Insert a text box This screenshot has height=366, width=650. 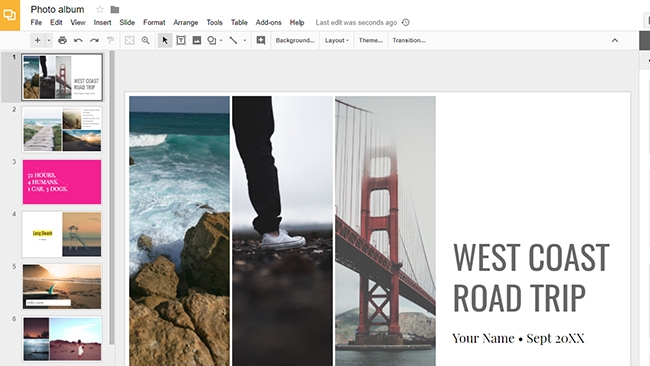point(181,40)
